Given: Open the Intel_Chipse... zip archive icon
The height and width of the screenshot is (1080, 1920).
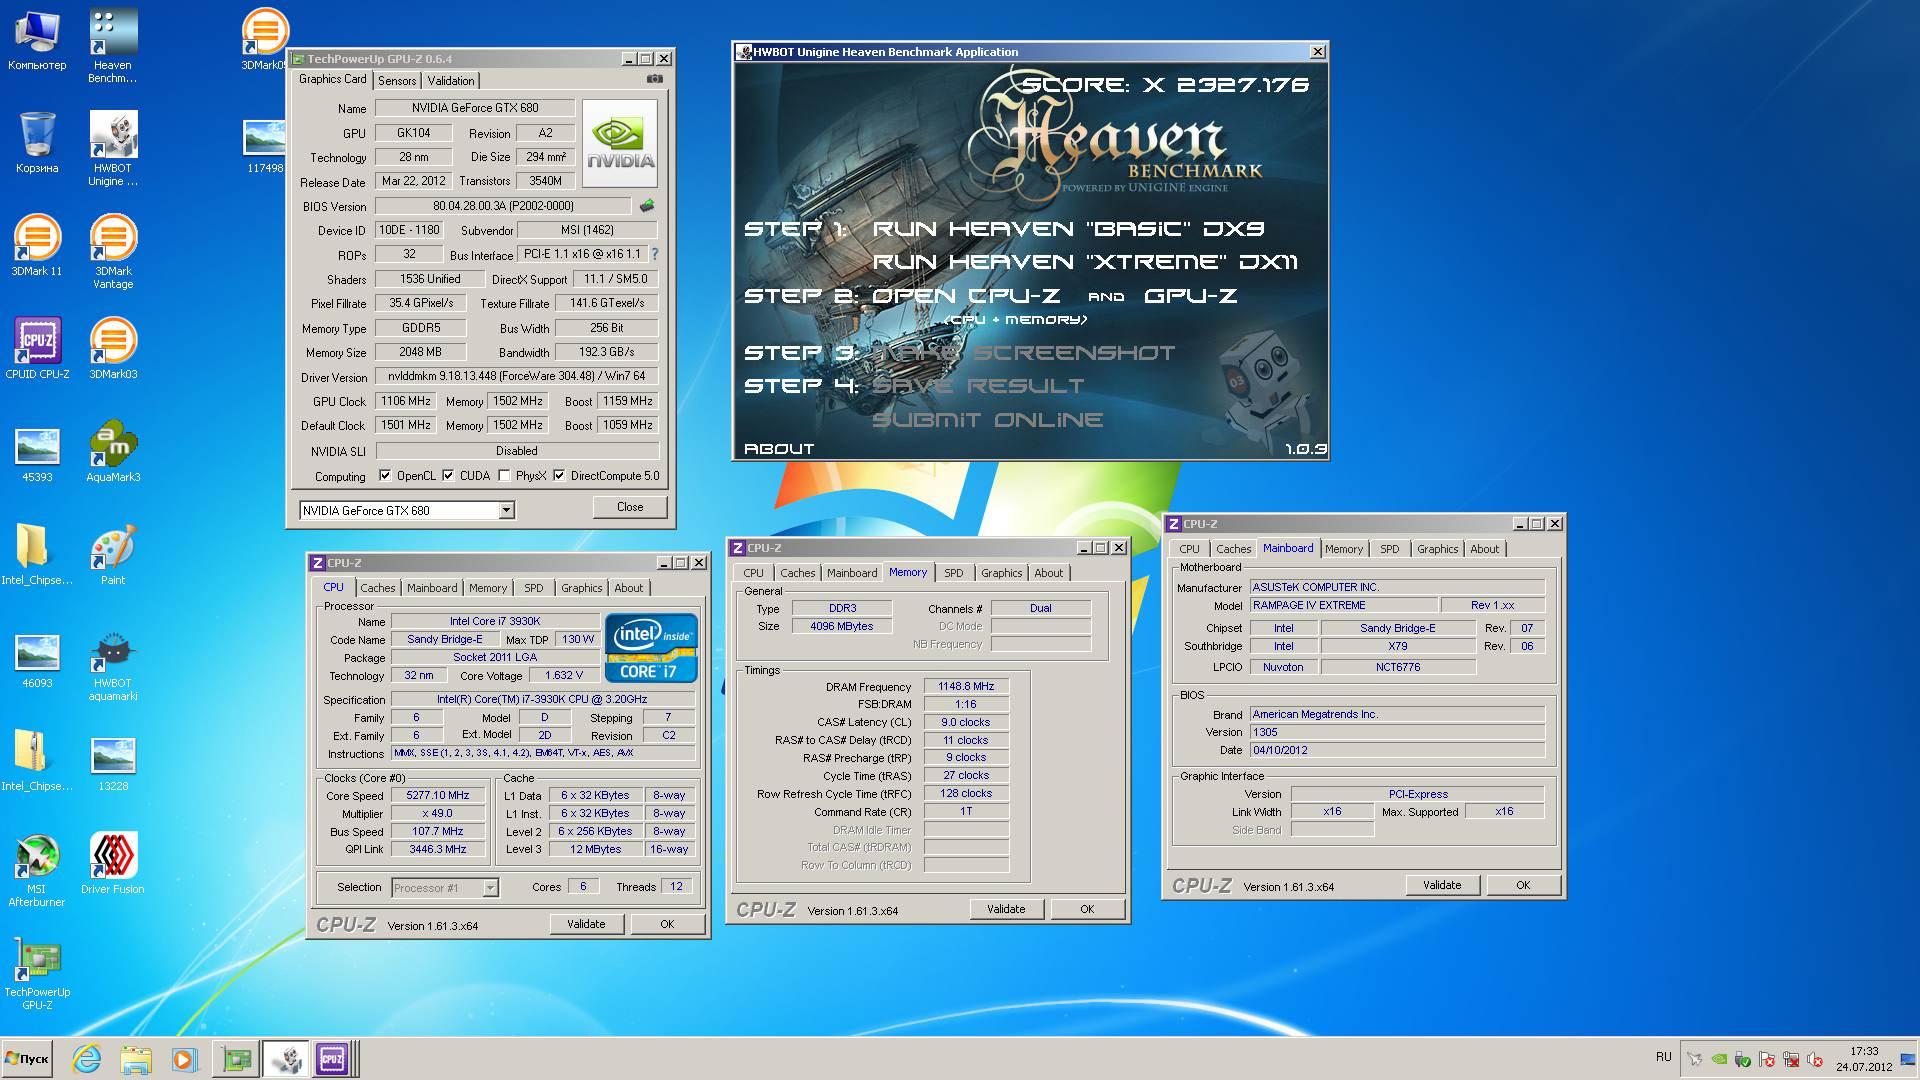Looking at the screenshot, I should 37,761.
